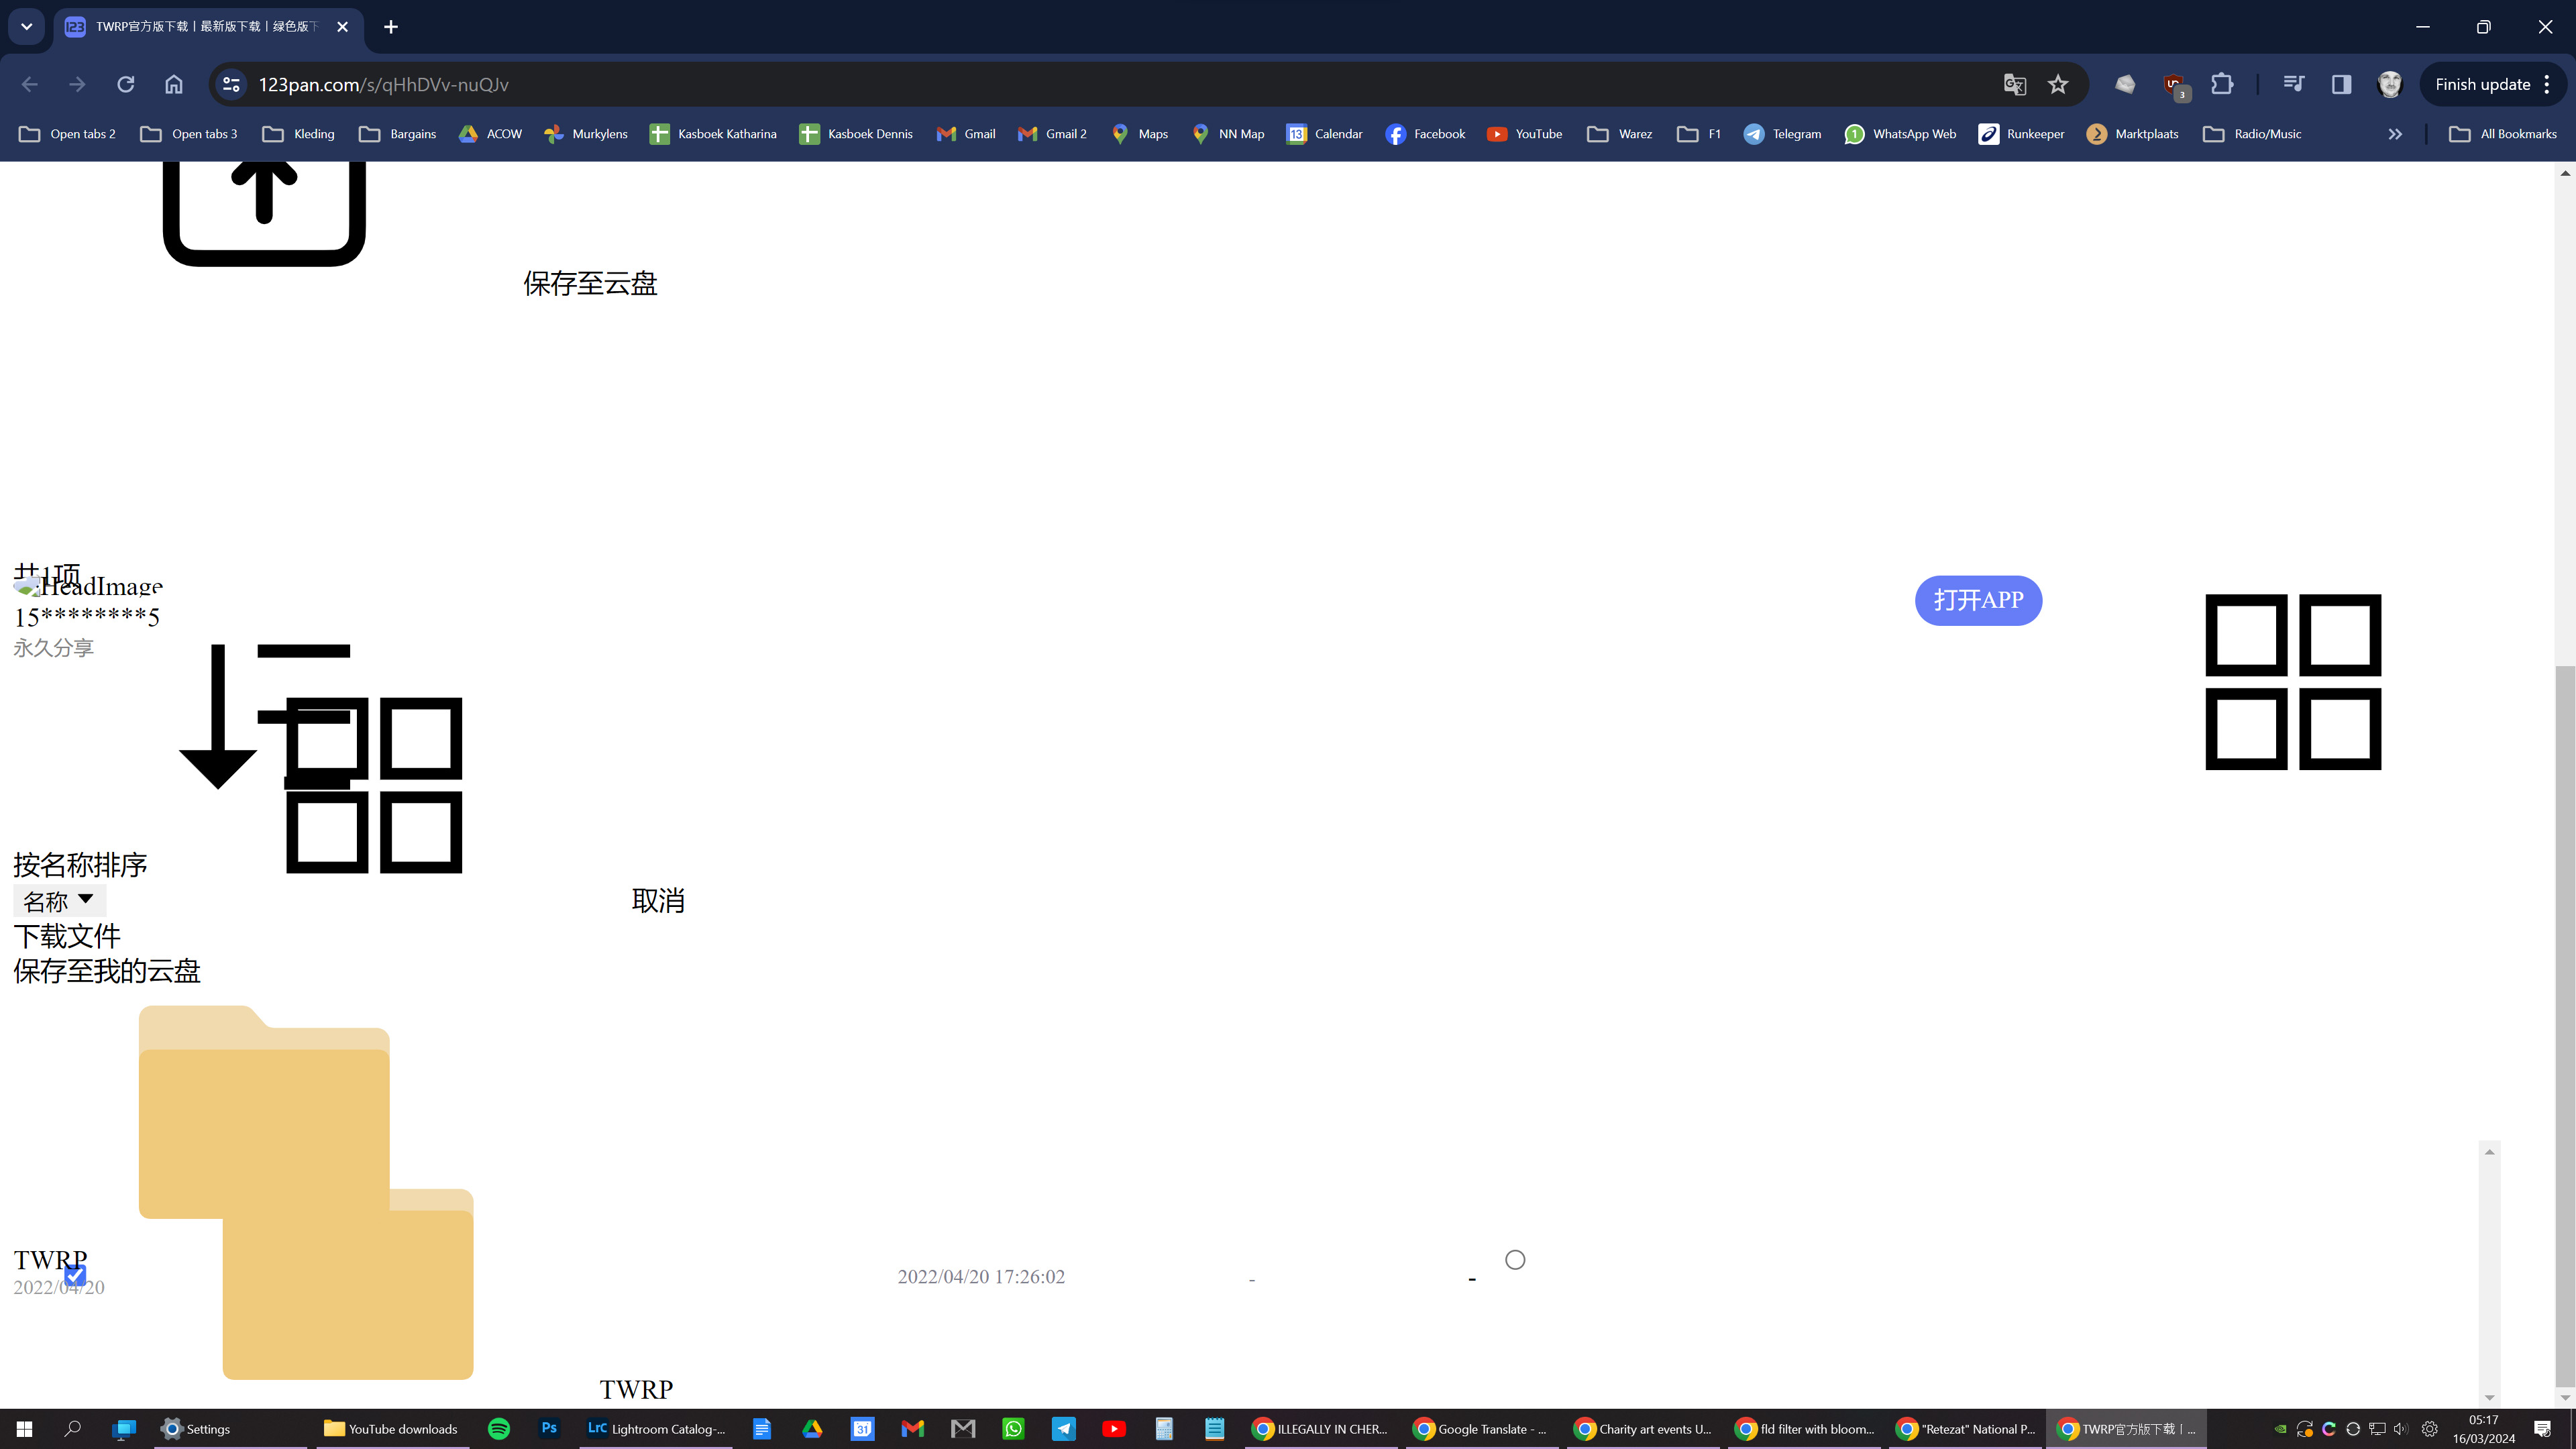Click the grid squares icon beside sort arrow
The image size is (2576, 1449).
click(374, 785)
